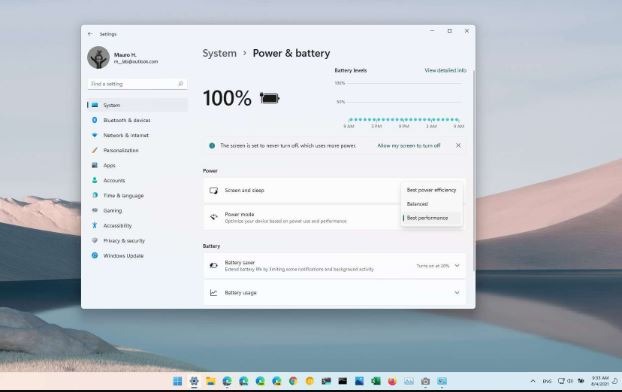
Task: Click Allow my screen to turn off
Action: (409, 146)
